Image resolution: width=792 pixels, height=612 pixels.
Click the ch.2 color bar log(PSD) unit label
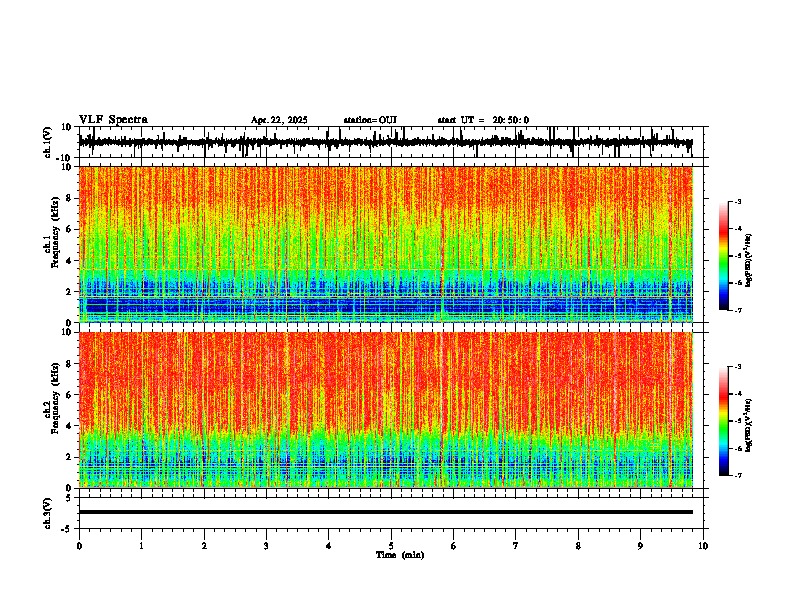tap(749, 425)
